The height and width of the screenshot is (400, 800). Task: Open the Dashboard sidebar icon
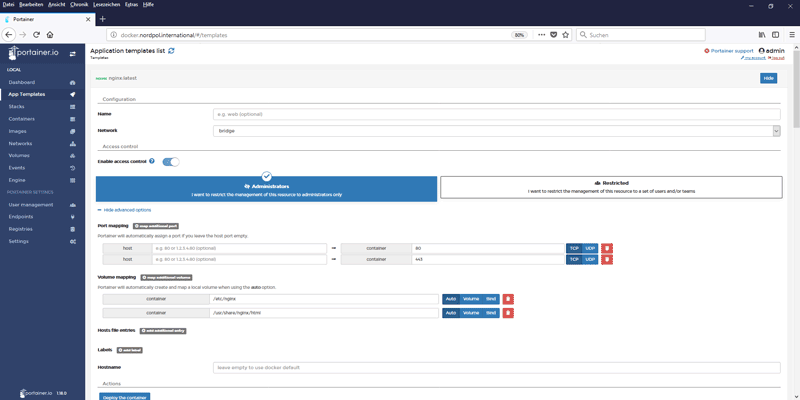click(x=72, y=82)
